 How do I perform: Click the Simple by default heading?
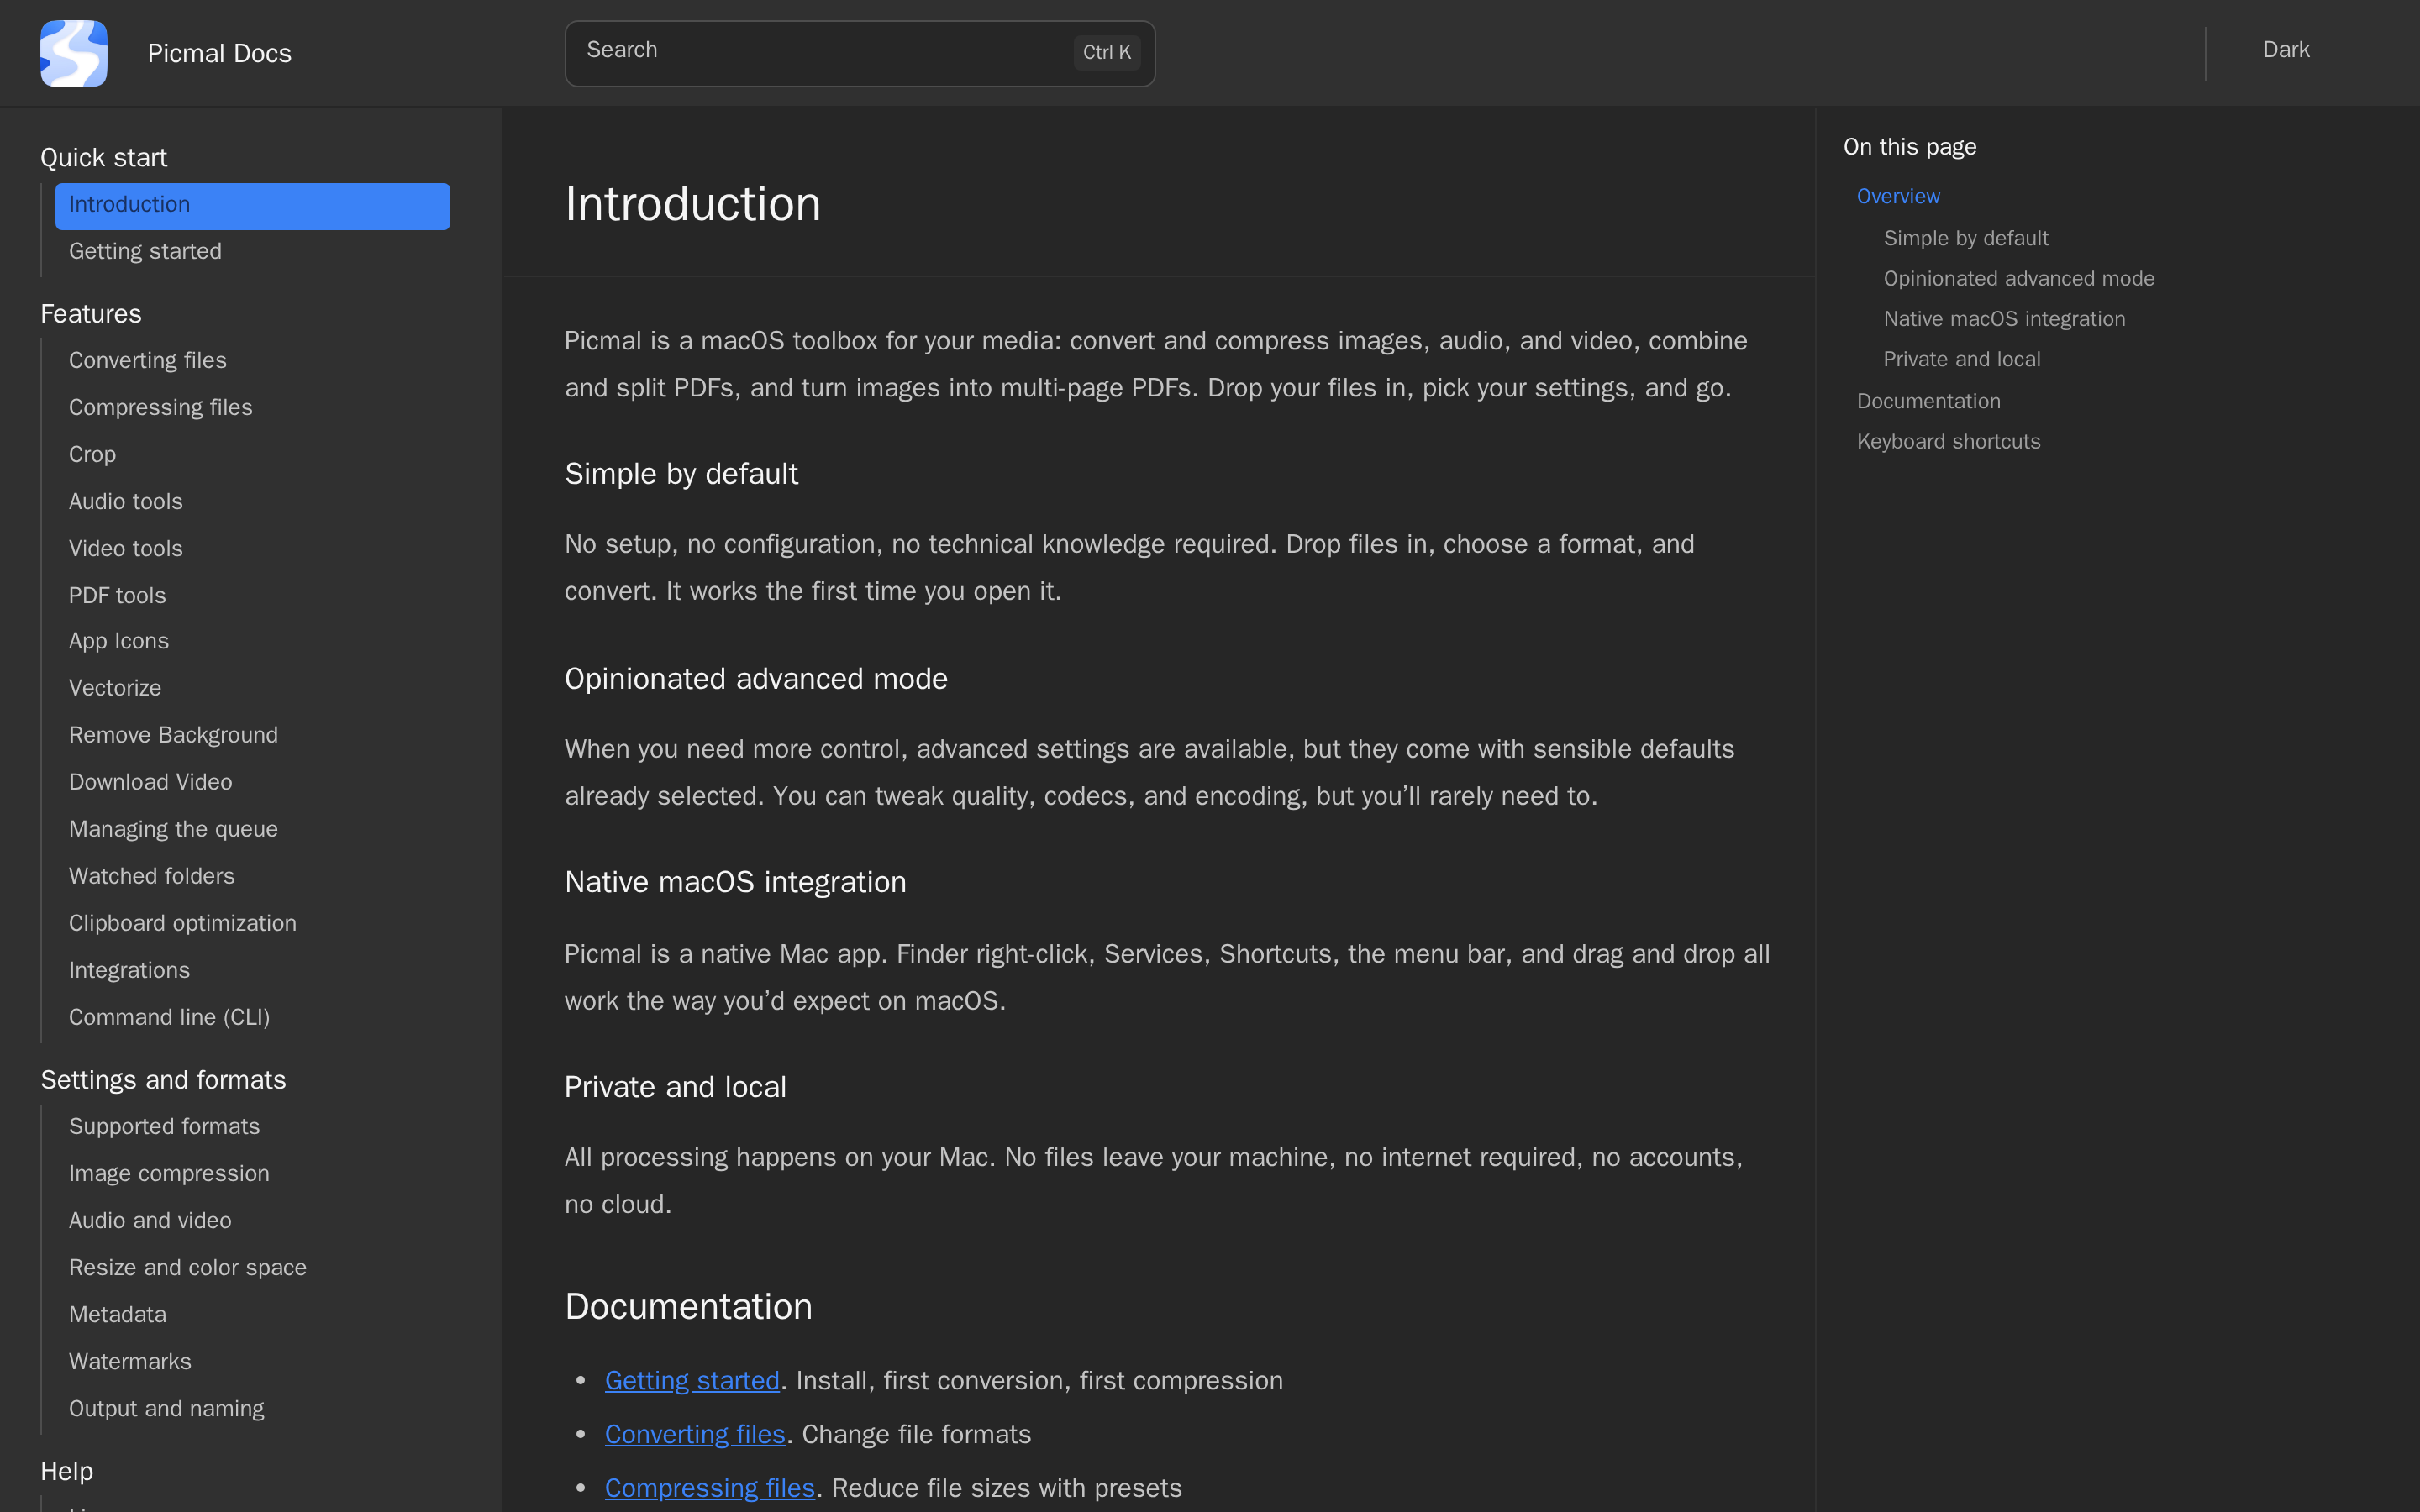coord(681,474)
